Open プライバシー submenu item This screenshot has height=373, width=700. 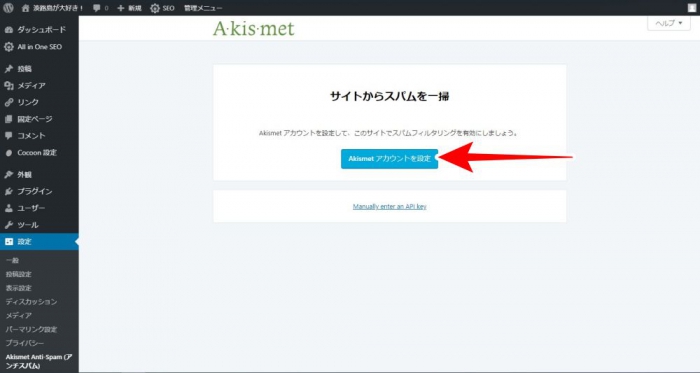25,344
